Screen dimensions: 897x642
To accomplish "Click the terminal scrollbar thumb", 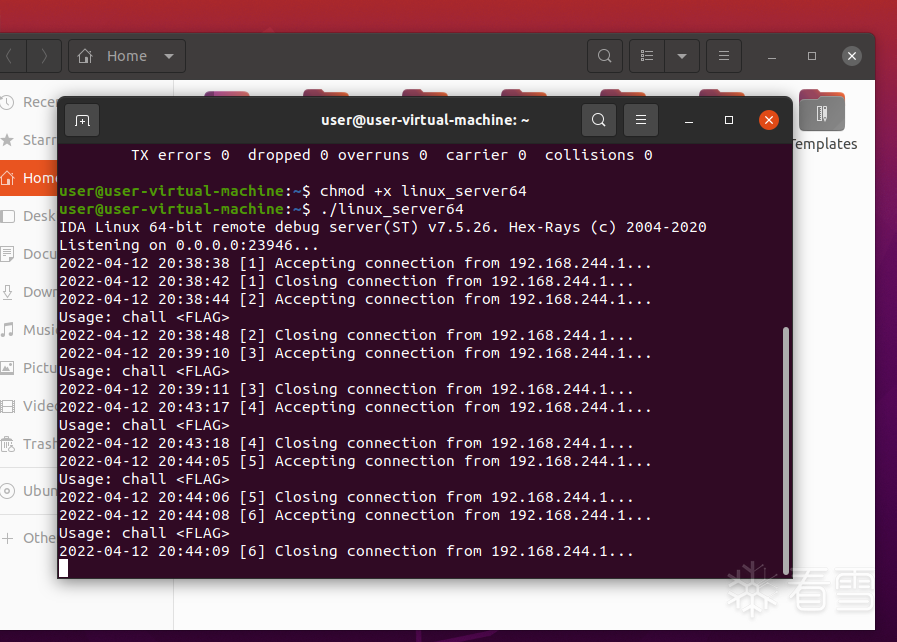I will click(786, 450).
